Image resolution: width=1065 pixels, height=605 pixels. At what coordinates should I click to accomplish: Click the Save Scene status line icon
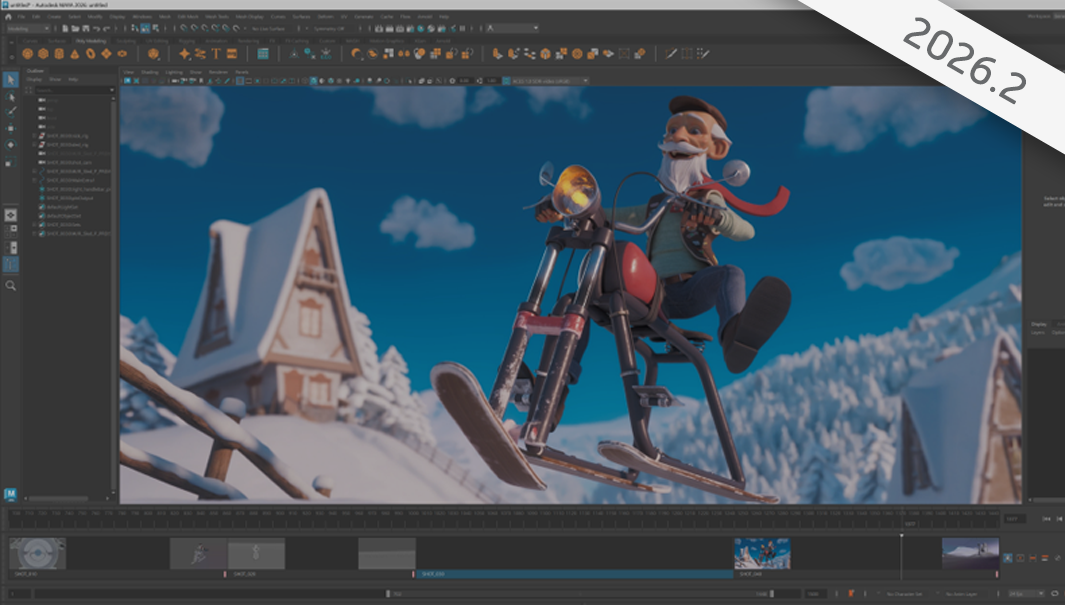[85, 29]
